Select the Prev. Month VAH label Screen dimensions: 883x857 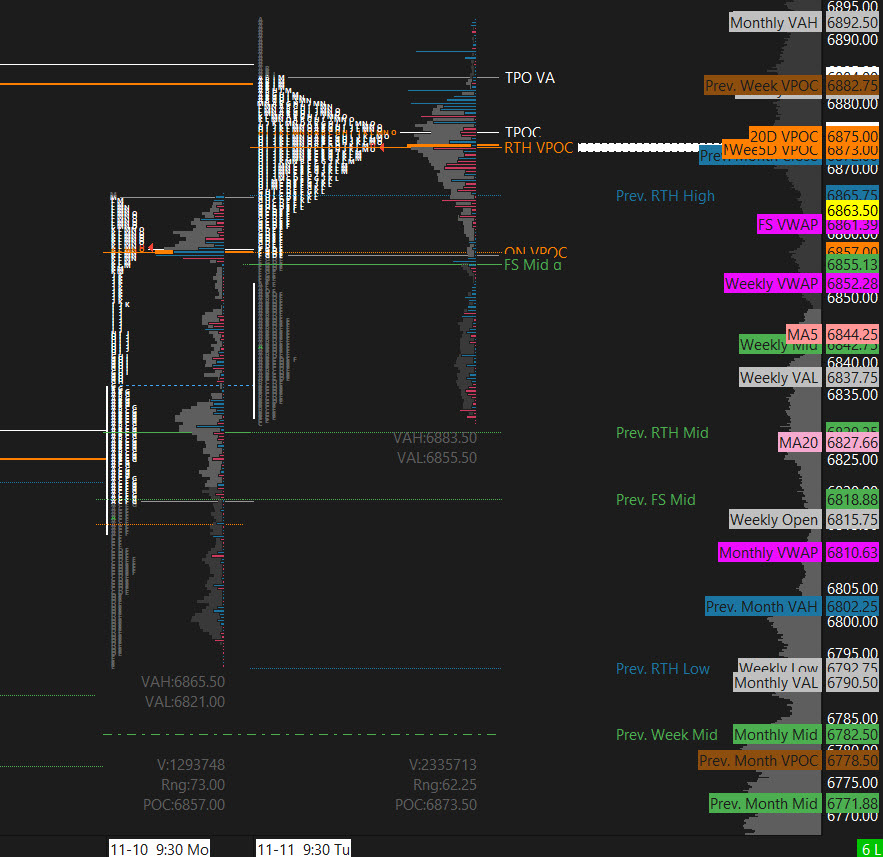(762, 607)
